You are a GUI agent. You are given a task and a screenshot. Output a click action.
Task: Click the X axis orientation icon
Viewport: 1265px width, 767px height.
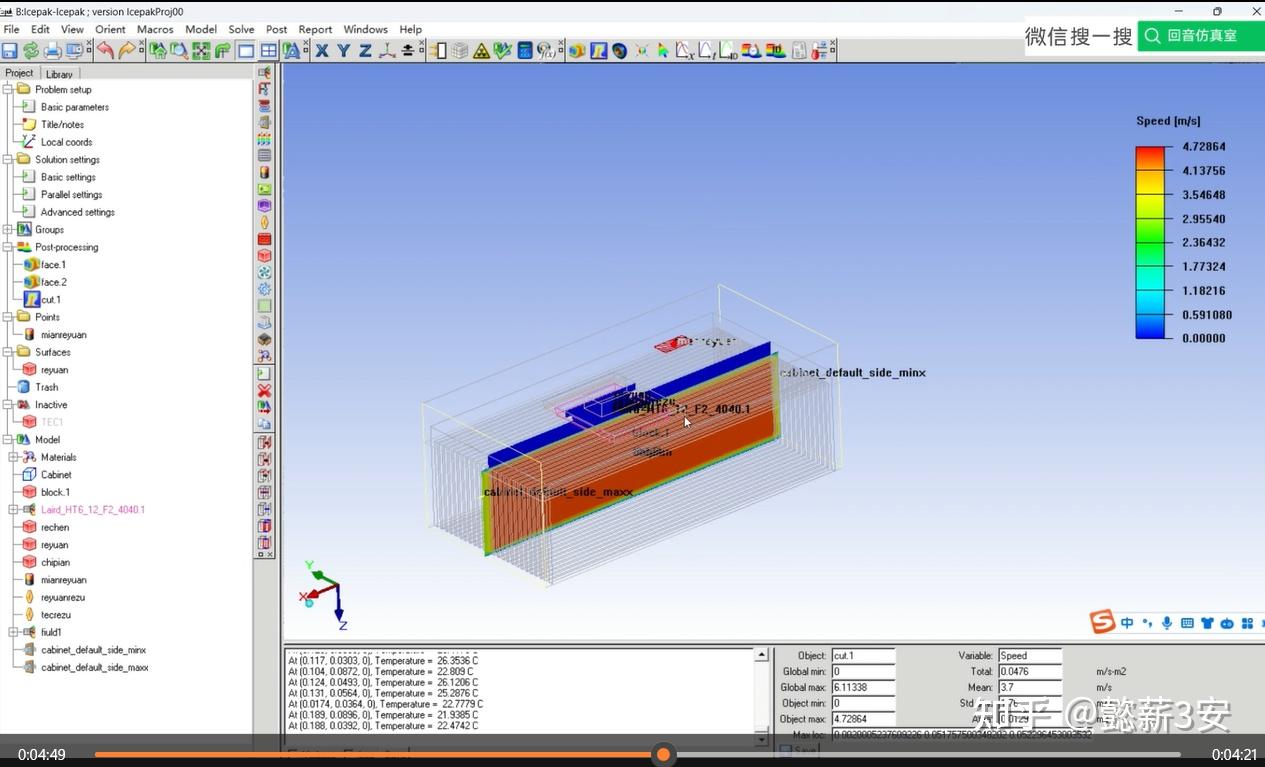(322, 50)
